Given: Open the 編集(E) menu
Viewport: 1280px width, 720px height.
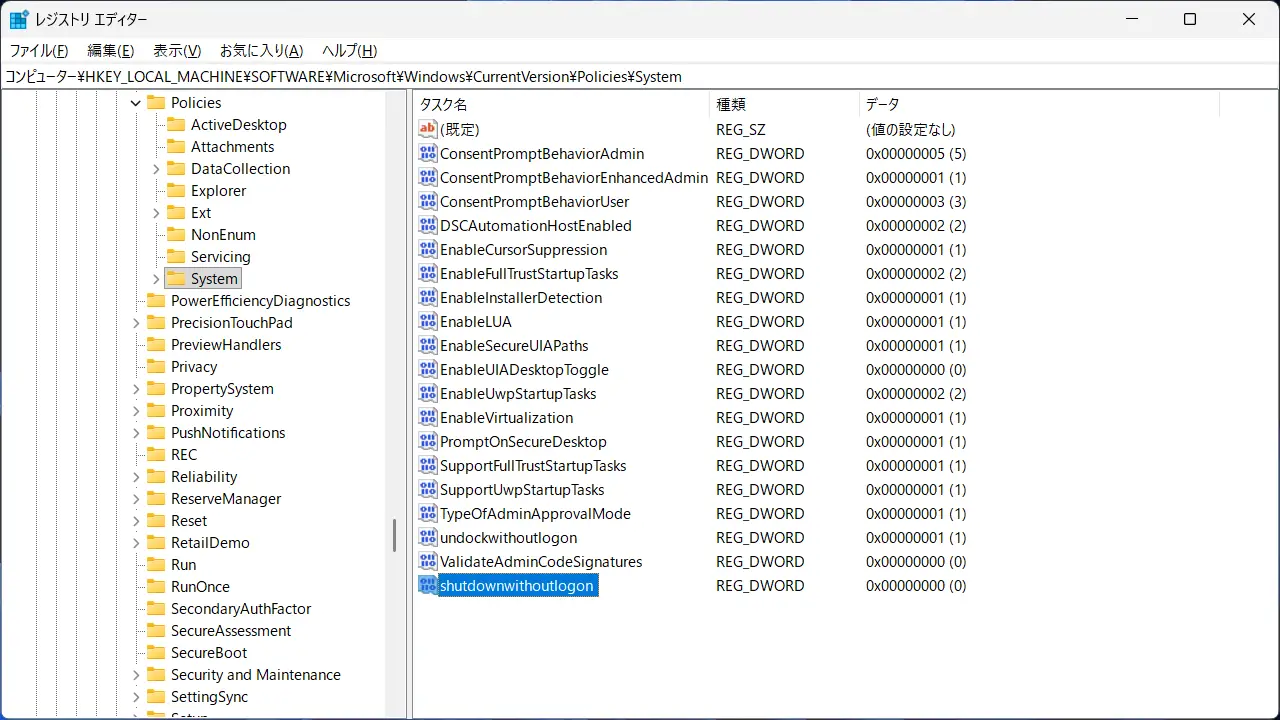Looking at the screenshot, I should click(111, 50).
